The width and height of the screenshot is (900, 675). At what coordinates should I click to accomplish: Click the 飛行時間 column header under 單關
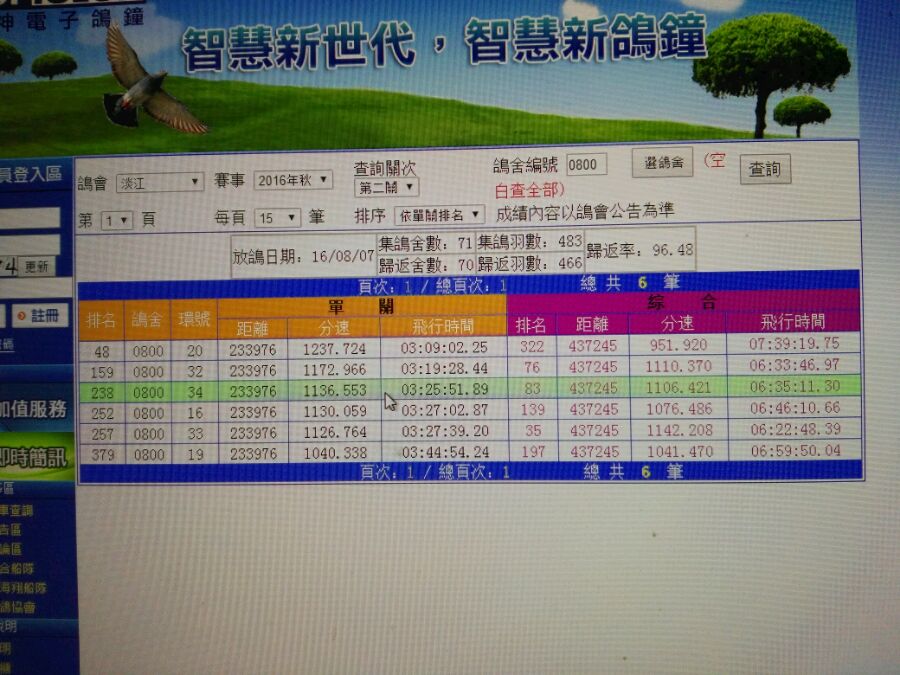(x=443, y=327)
